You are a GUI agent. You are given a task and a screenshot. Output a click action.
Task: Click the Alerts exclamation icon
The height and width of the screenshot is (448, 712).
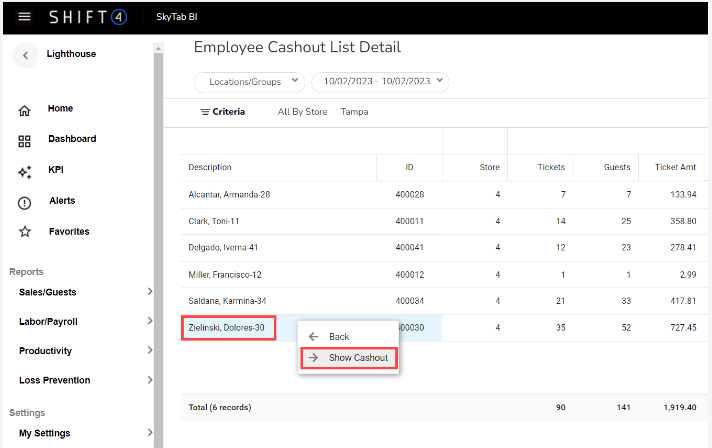click(25, 203)
